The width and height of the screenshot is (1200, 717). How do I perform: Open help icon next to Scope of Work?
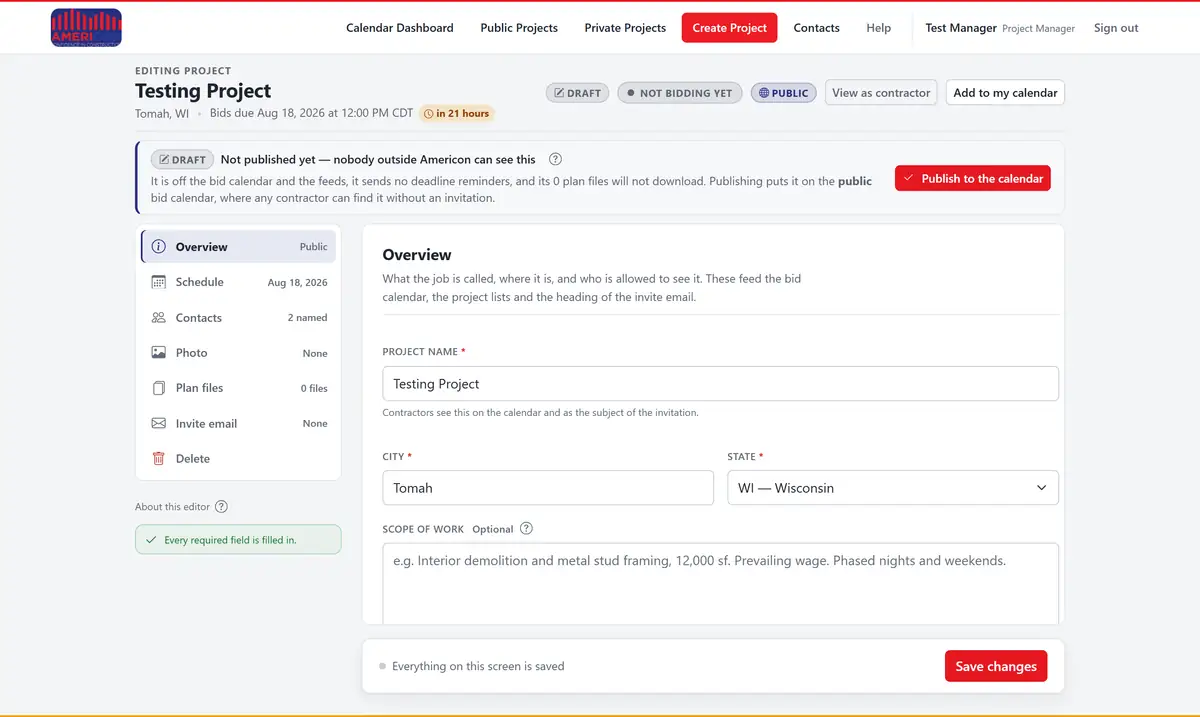coord(526,529)
